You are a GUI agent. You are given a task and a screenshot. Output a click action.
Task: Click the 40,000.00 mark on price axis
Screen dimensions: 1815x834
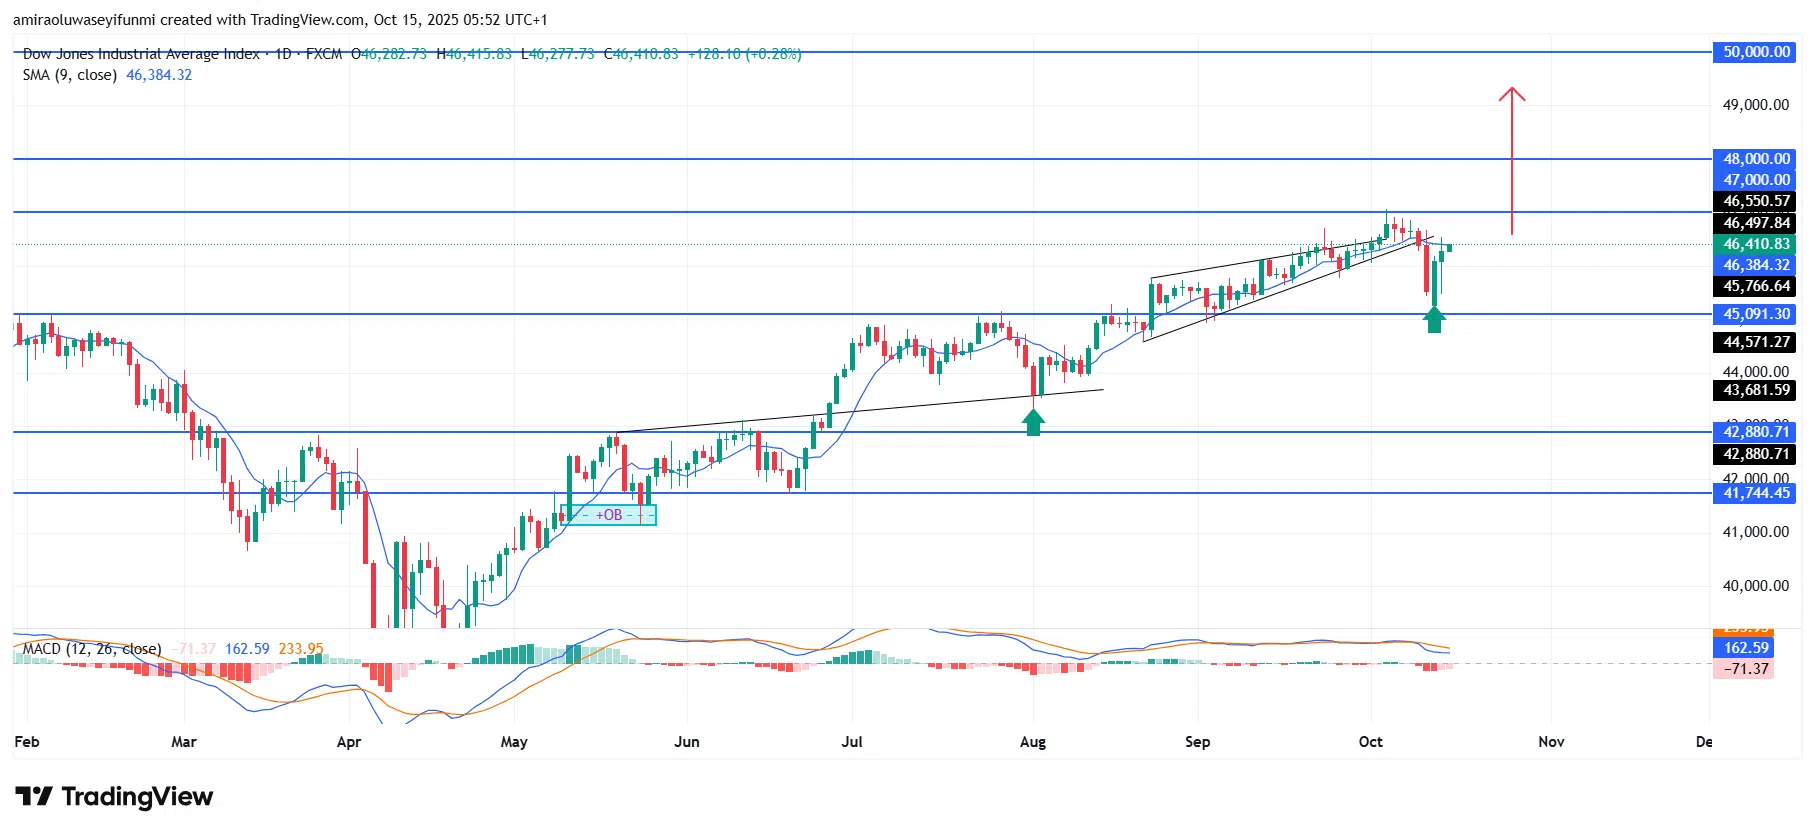coord(1755,586)
